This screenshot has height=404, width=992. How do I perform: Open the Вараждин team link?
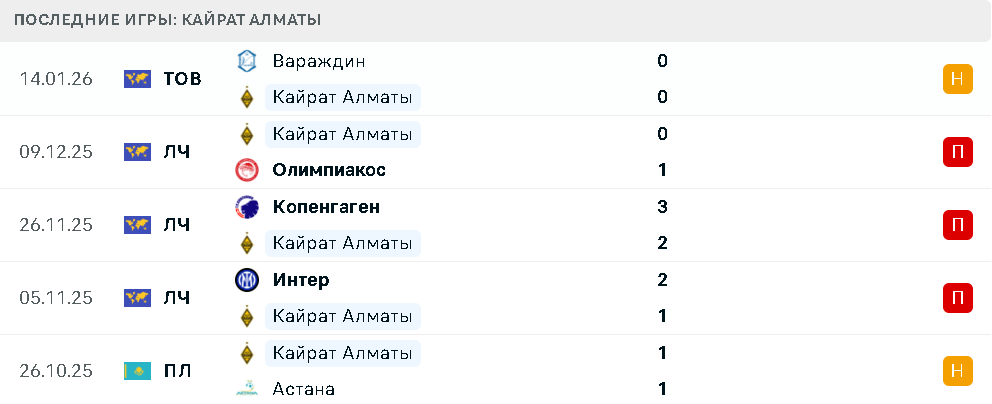coord(318,61)
